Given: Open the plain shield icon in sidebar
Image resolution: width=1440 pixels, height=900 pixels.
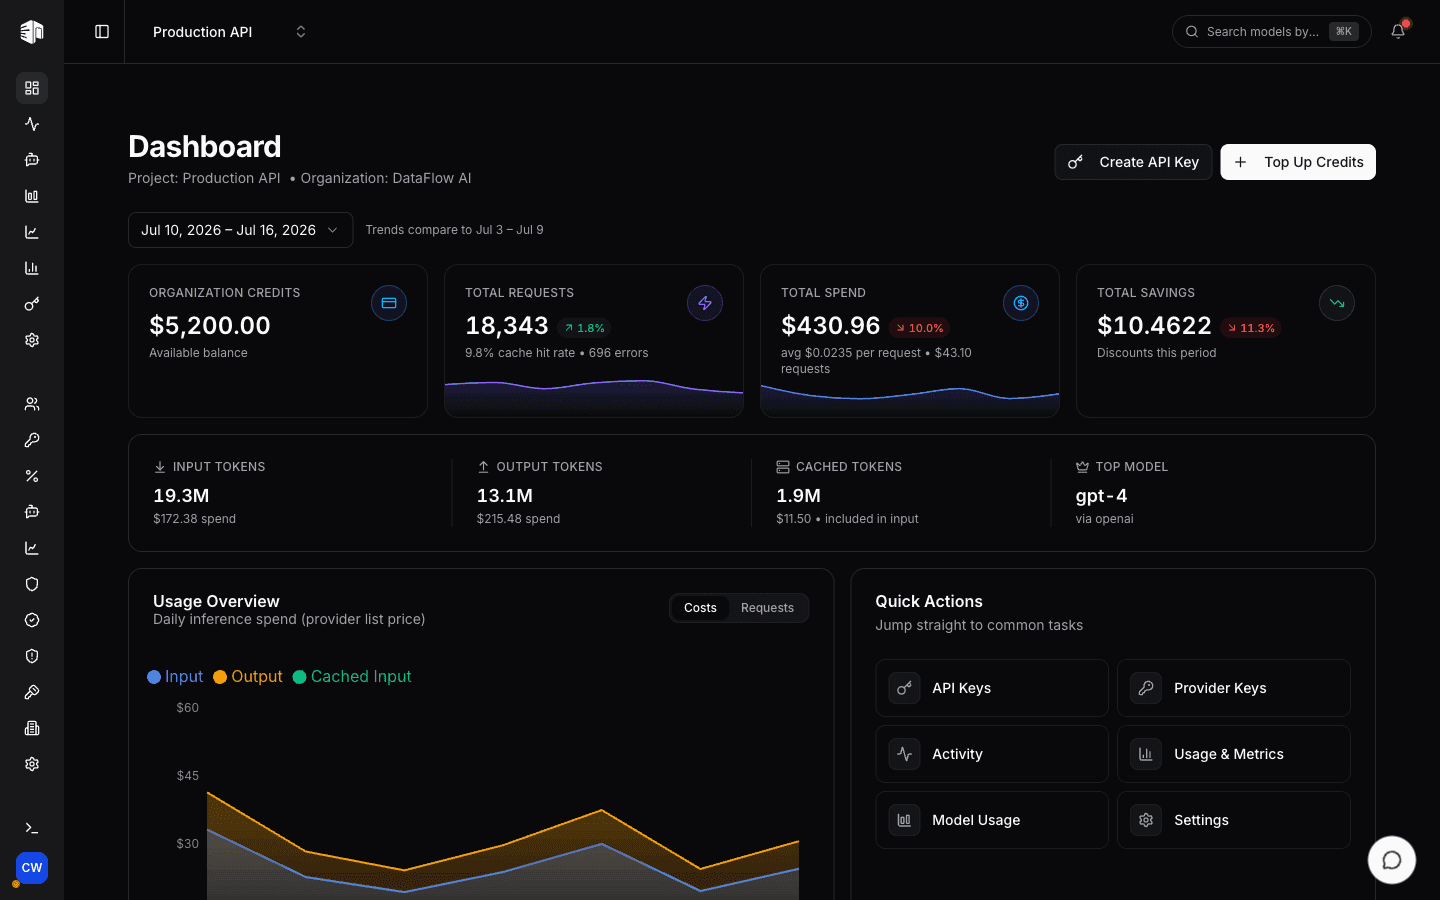Looking at the screenshot, I should click(x=32, y=584).
